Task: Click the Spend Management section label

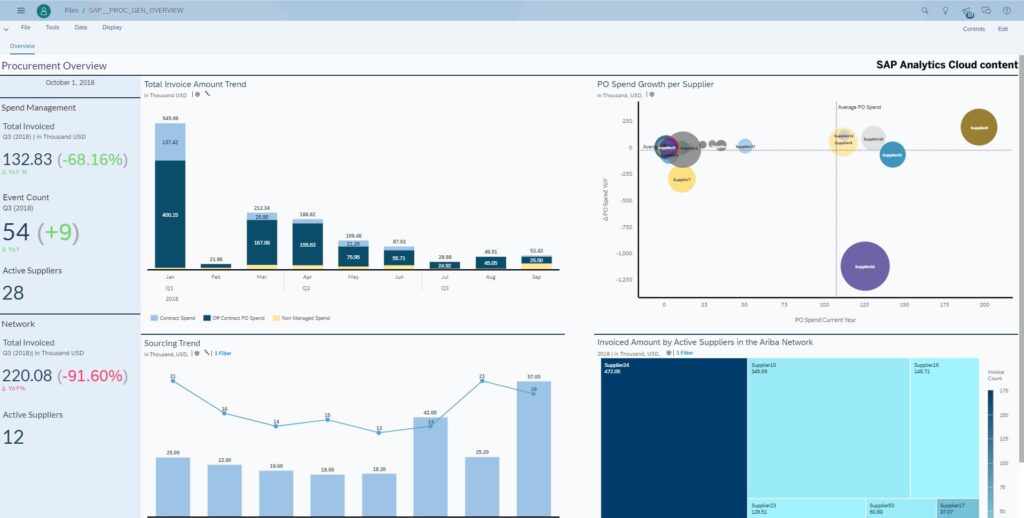Action: [39, 108]
